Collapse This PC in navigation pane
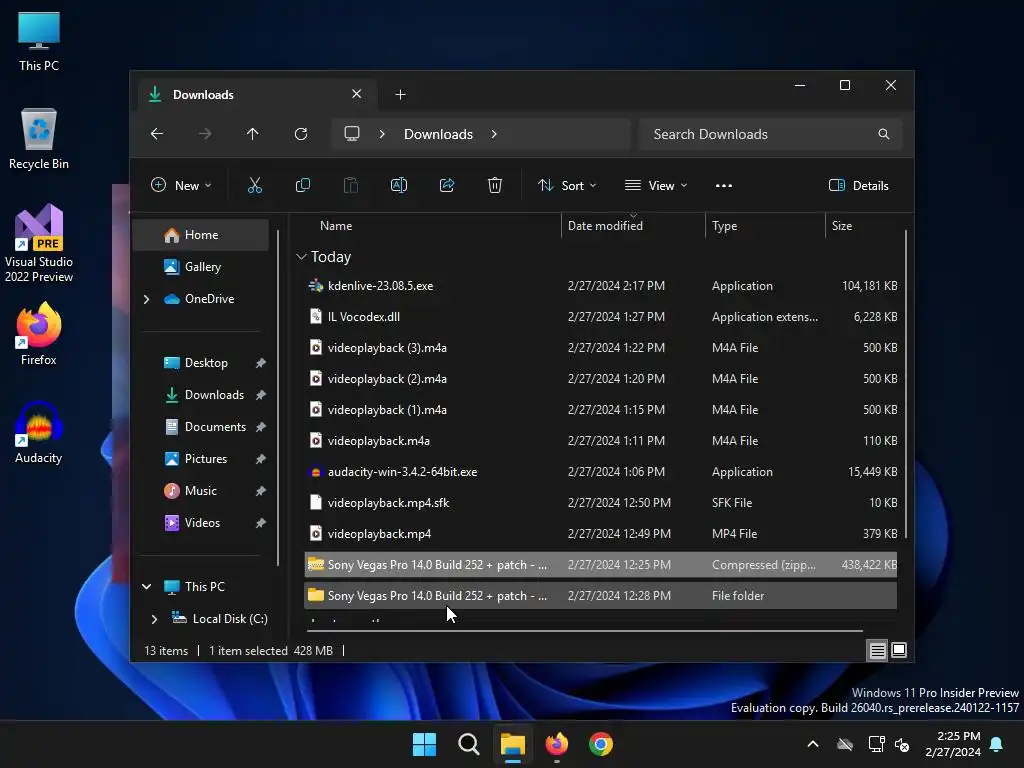Screen dimensions: 1024x768 (x=146, y=586)
